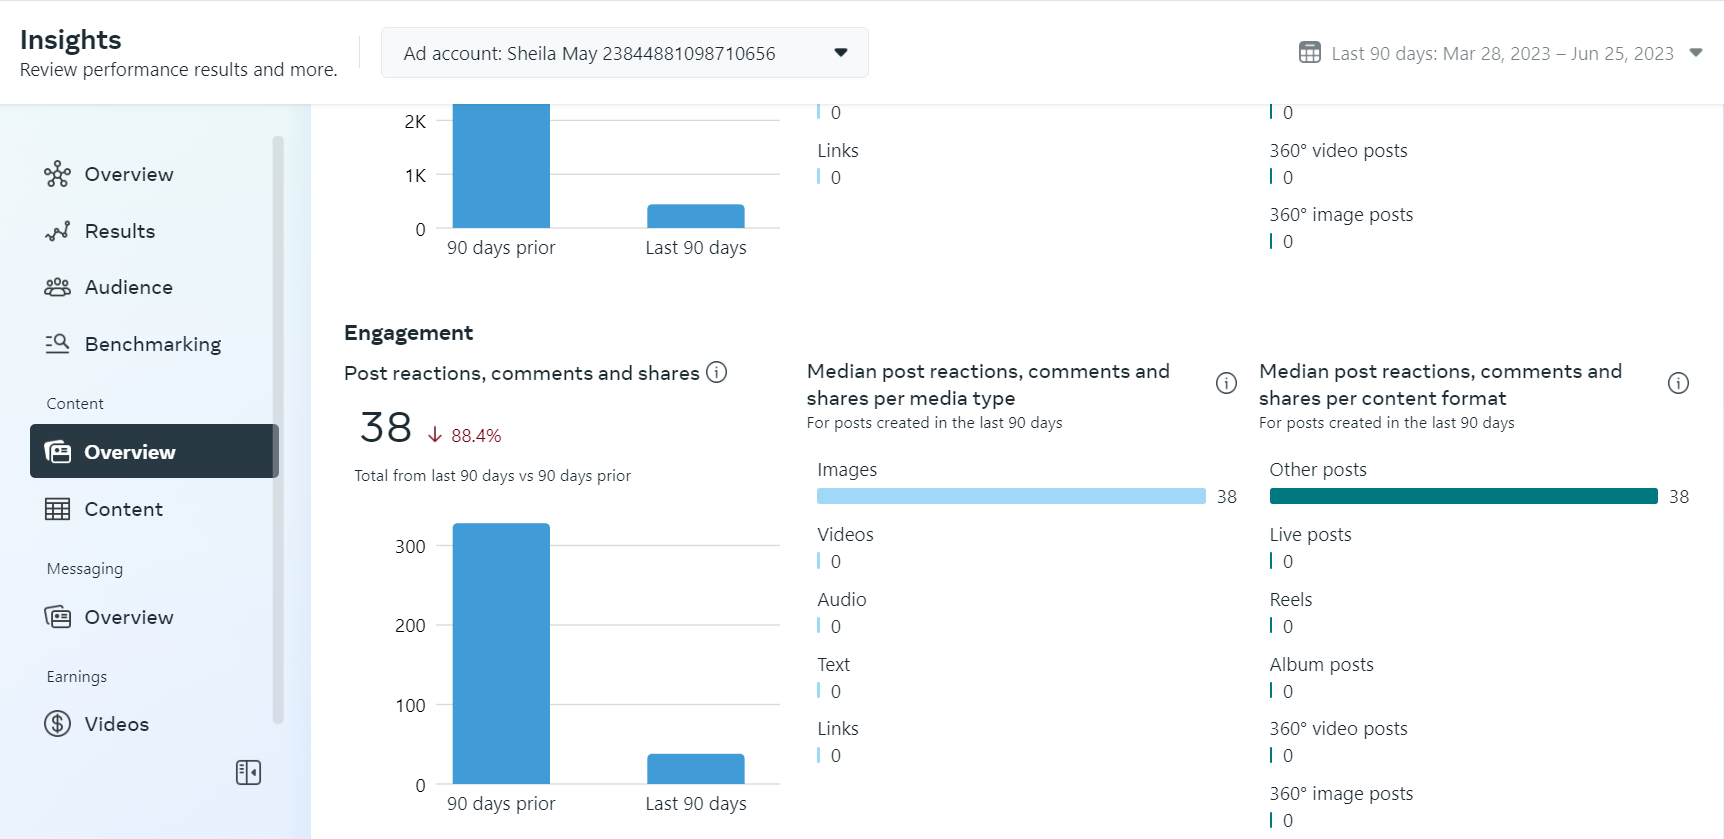This screenshot has width=1724, height=839.
Task: Click the calendar icon in date range
Action: [1309, 53]
